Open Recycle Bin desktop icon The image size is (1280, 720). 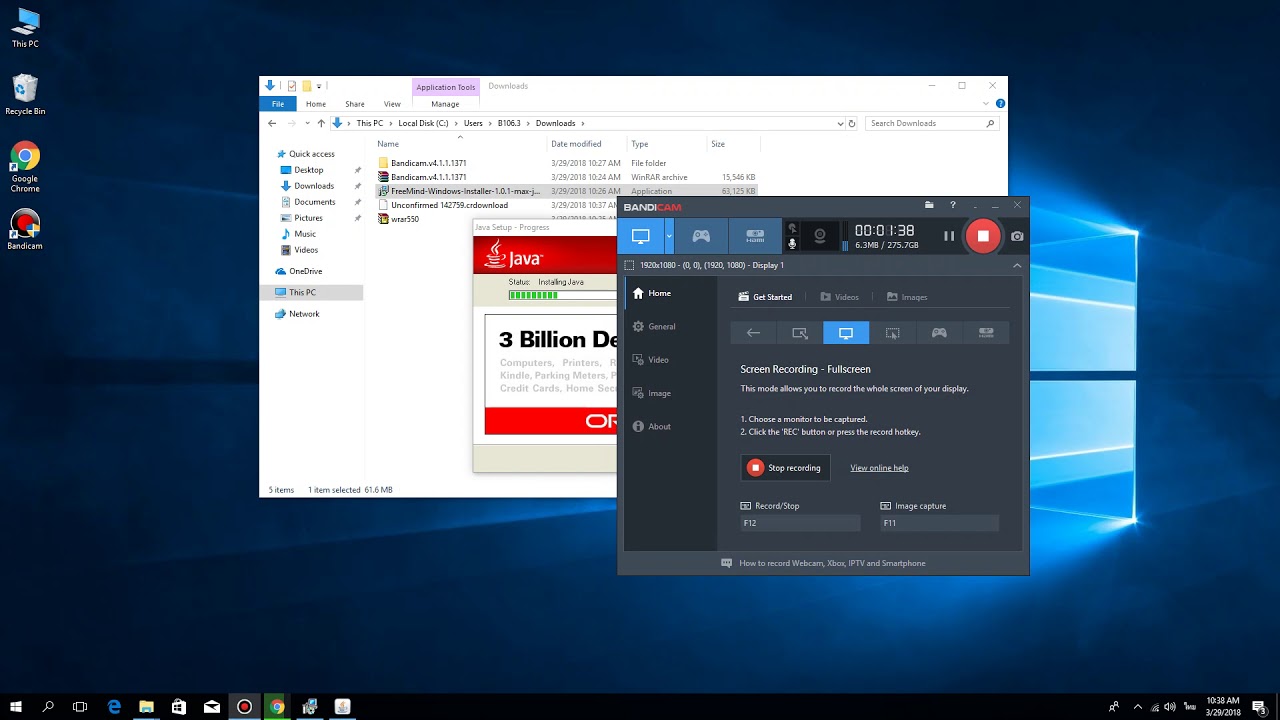tap(25, 95)
